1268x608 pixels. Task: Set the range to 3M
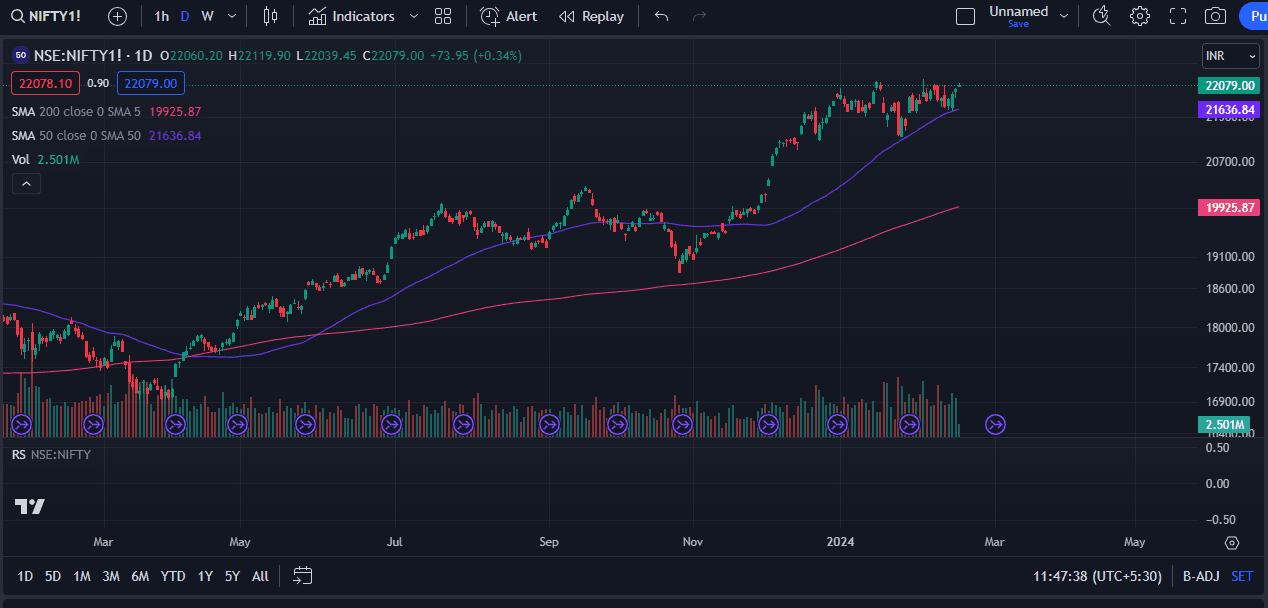pos(111,576)
